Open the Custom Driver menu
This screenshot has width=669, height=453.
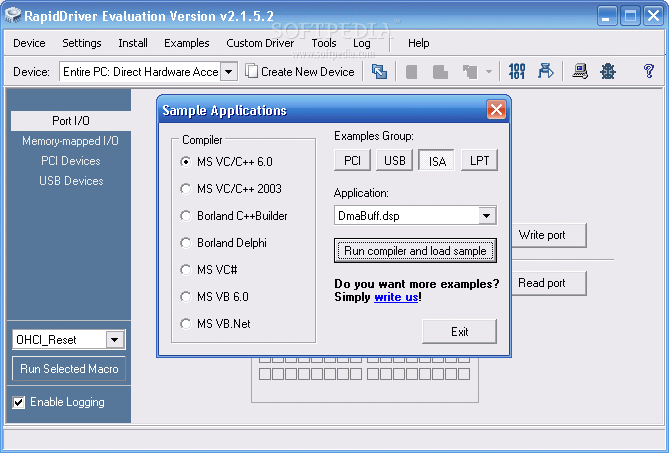click(260, 43)
